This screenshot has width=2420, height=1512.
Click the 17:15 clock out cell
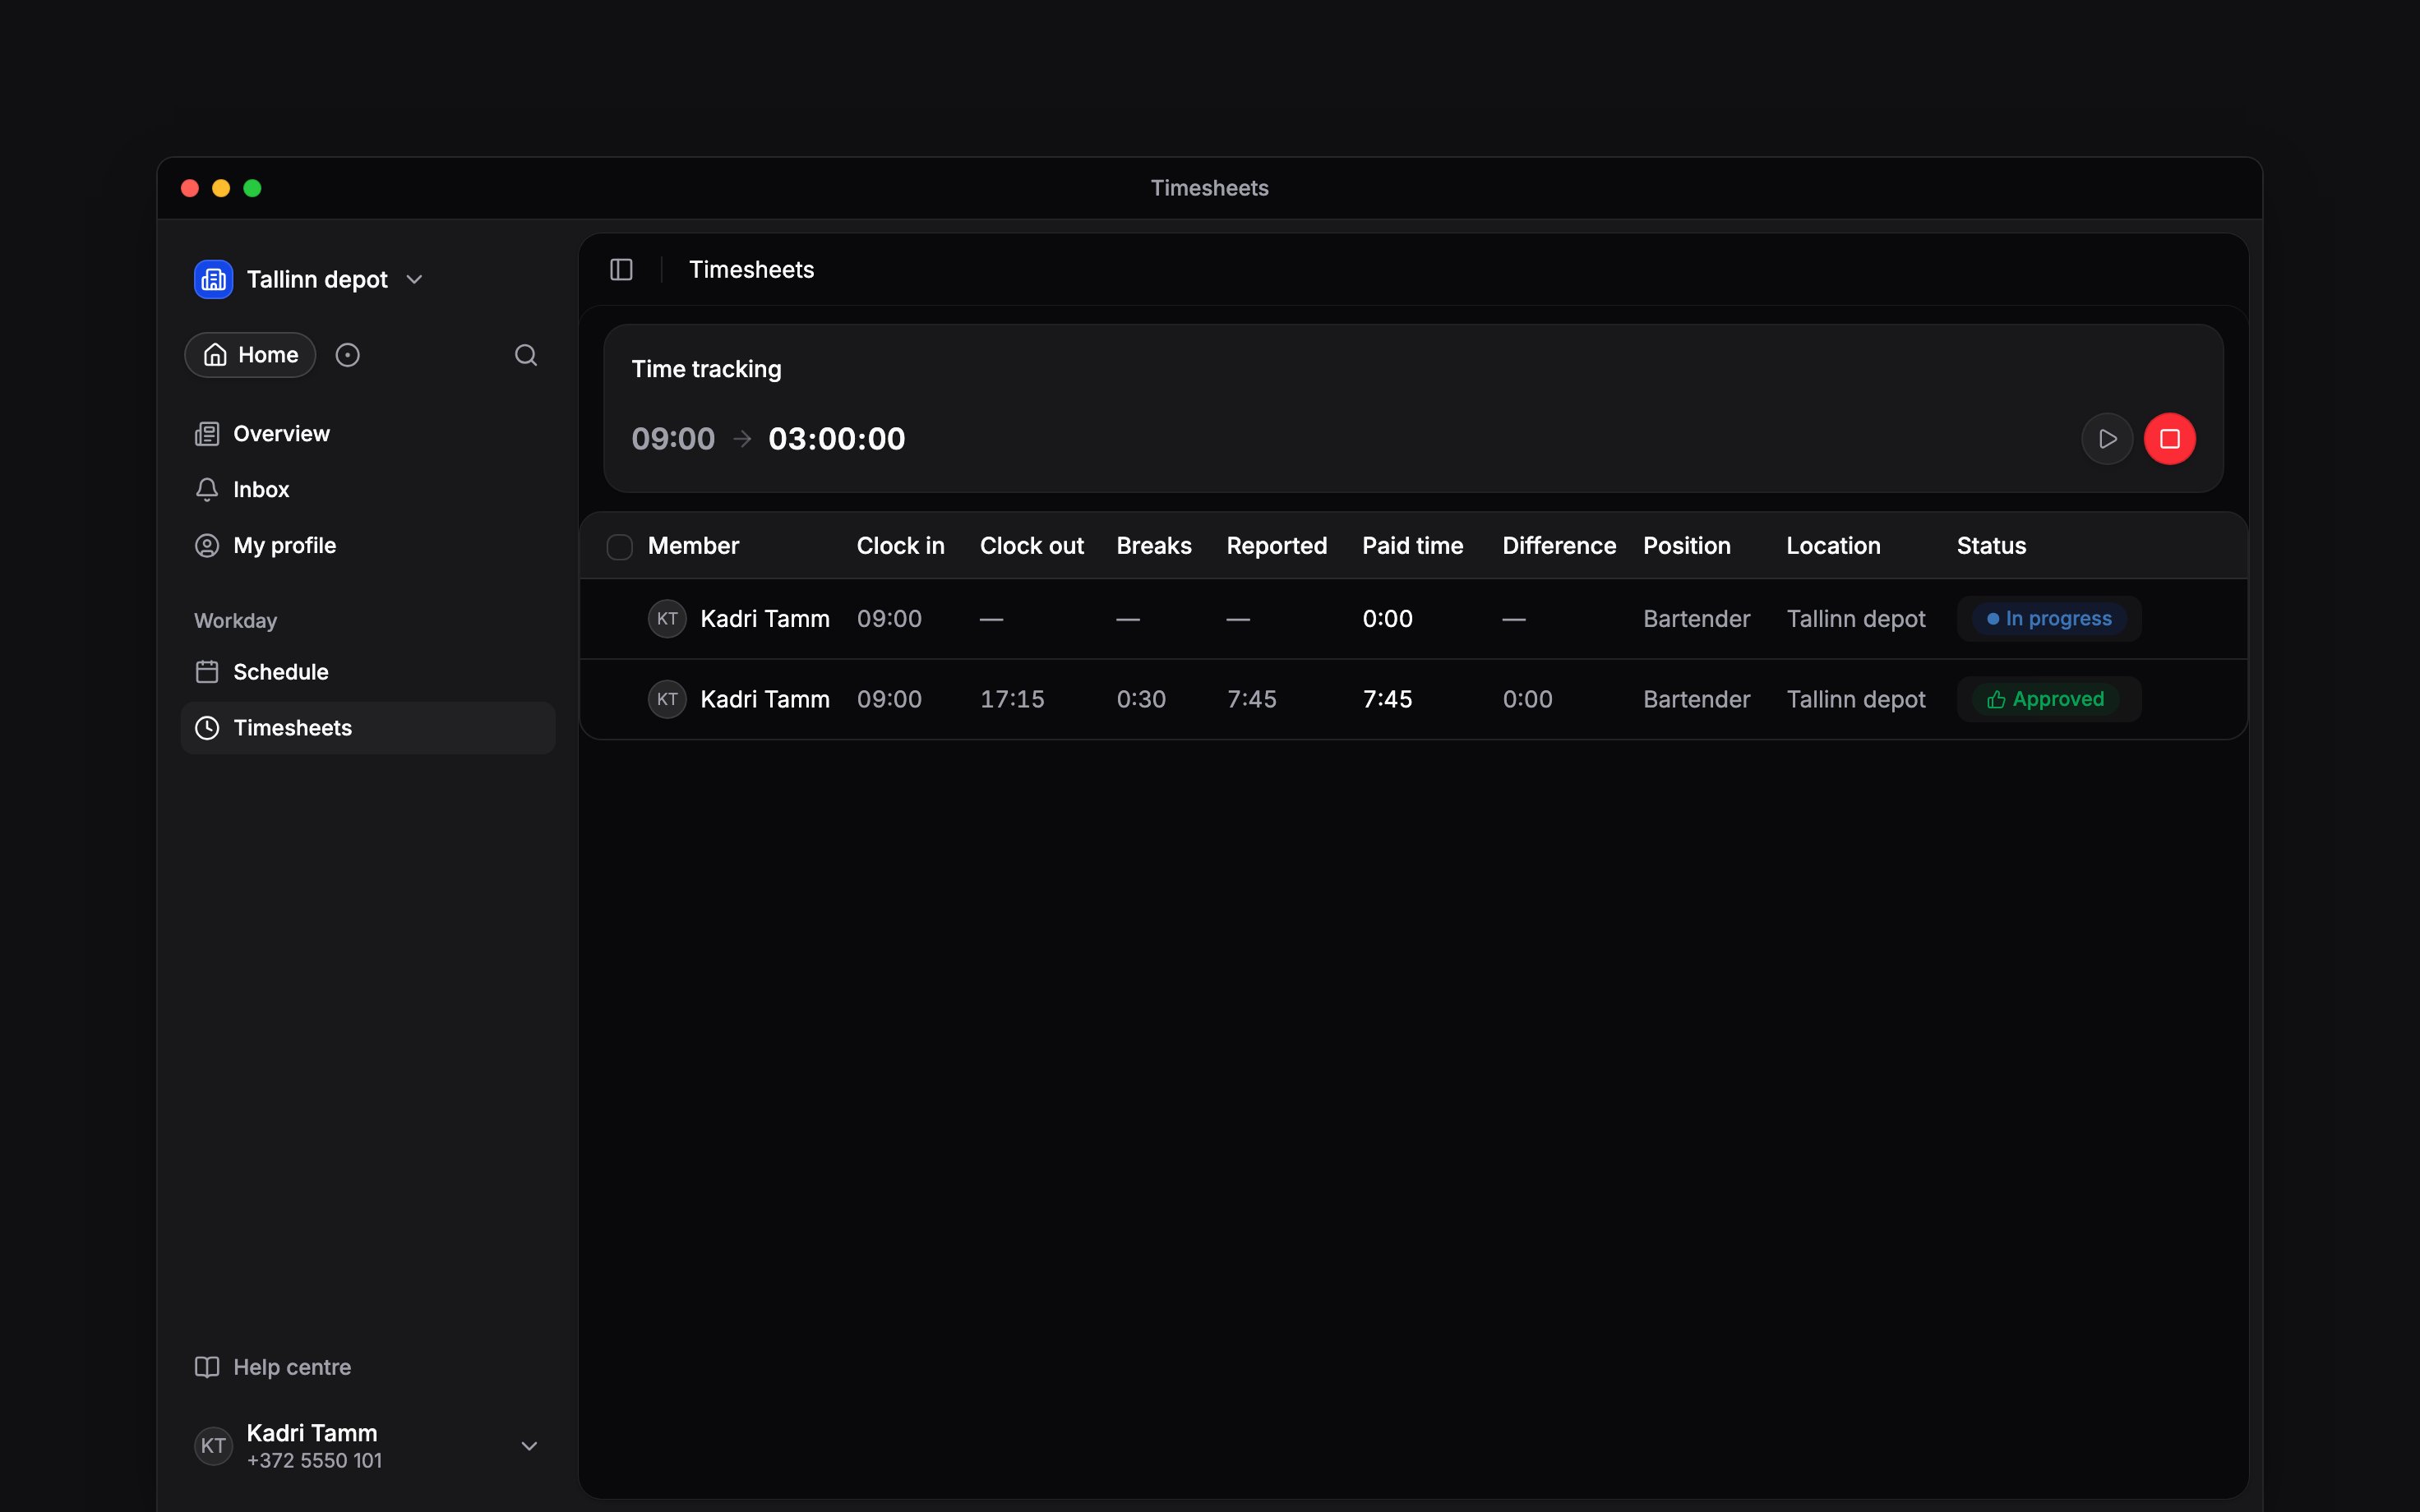(1012, 699)
